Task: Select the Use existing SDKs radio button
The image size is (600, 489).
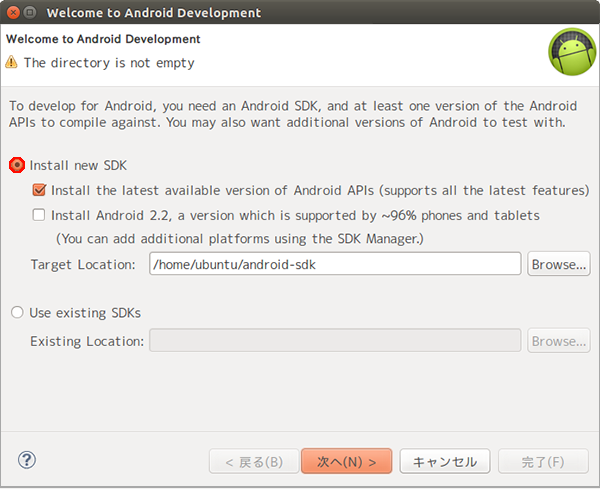Action: (x=17, y=313)
